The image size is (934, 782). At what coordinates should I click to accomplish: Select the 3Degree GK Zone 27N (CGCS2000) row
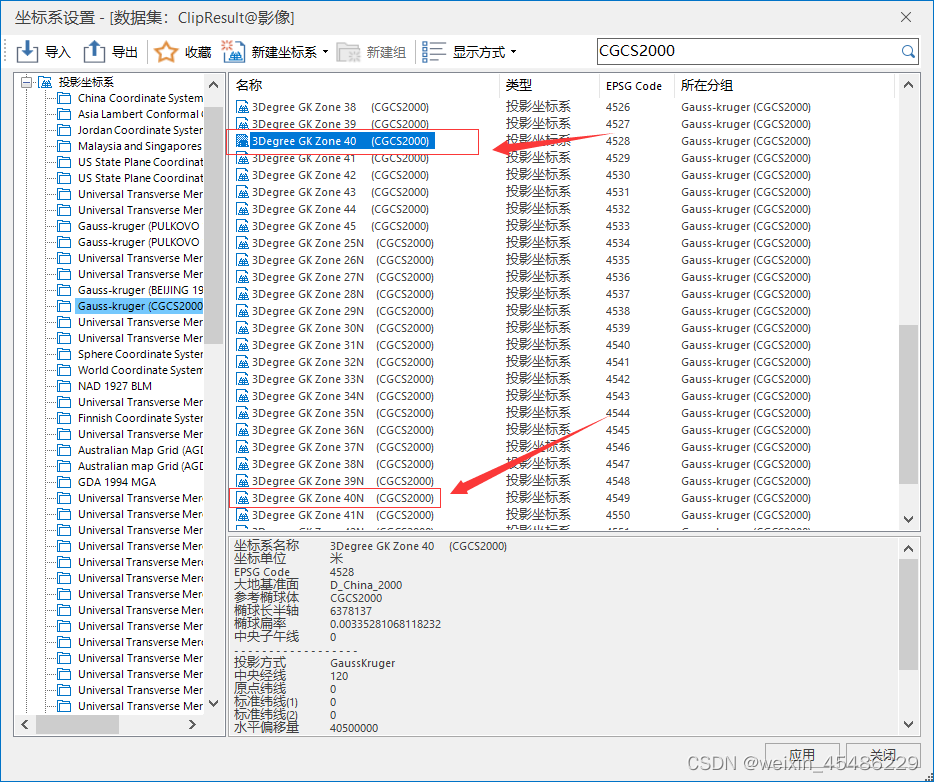click(x=335, y=277)
